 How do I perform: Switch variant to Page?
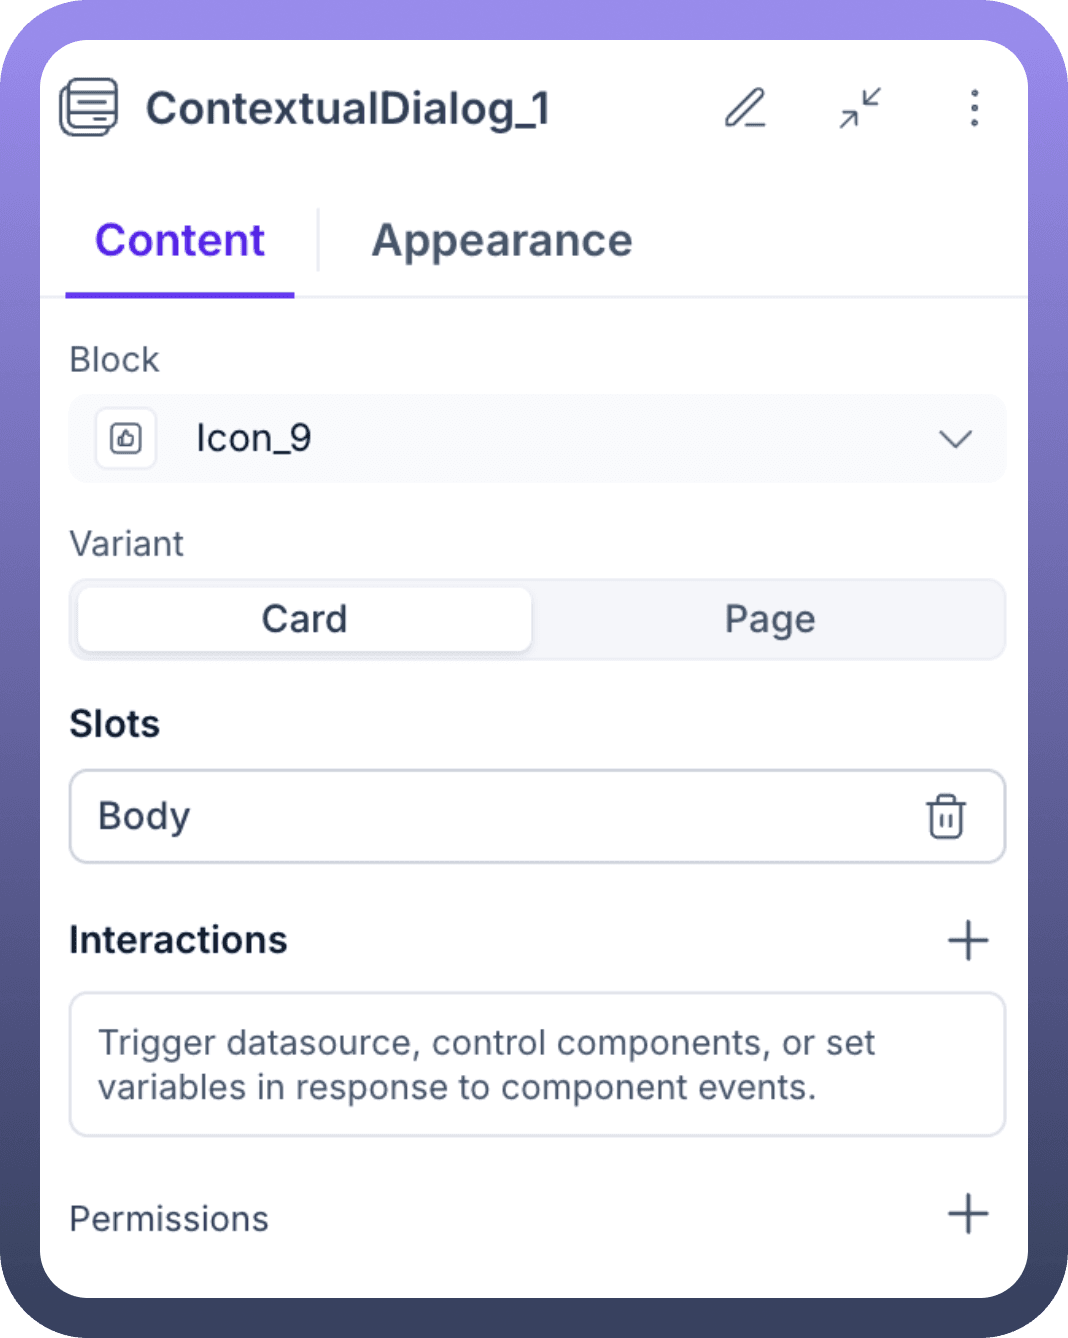pos(769,619)
